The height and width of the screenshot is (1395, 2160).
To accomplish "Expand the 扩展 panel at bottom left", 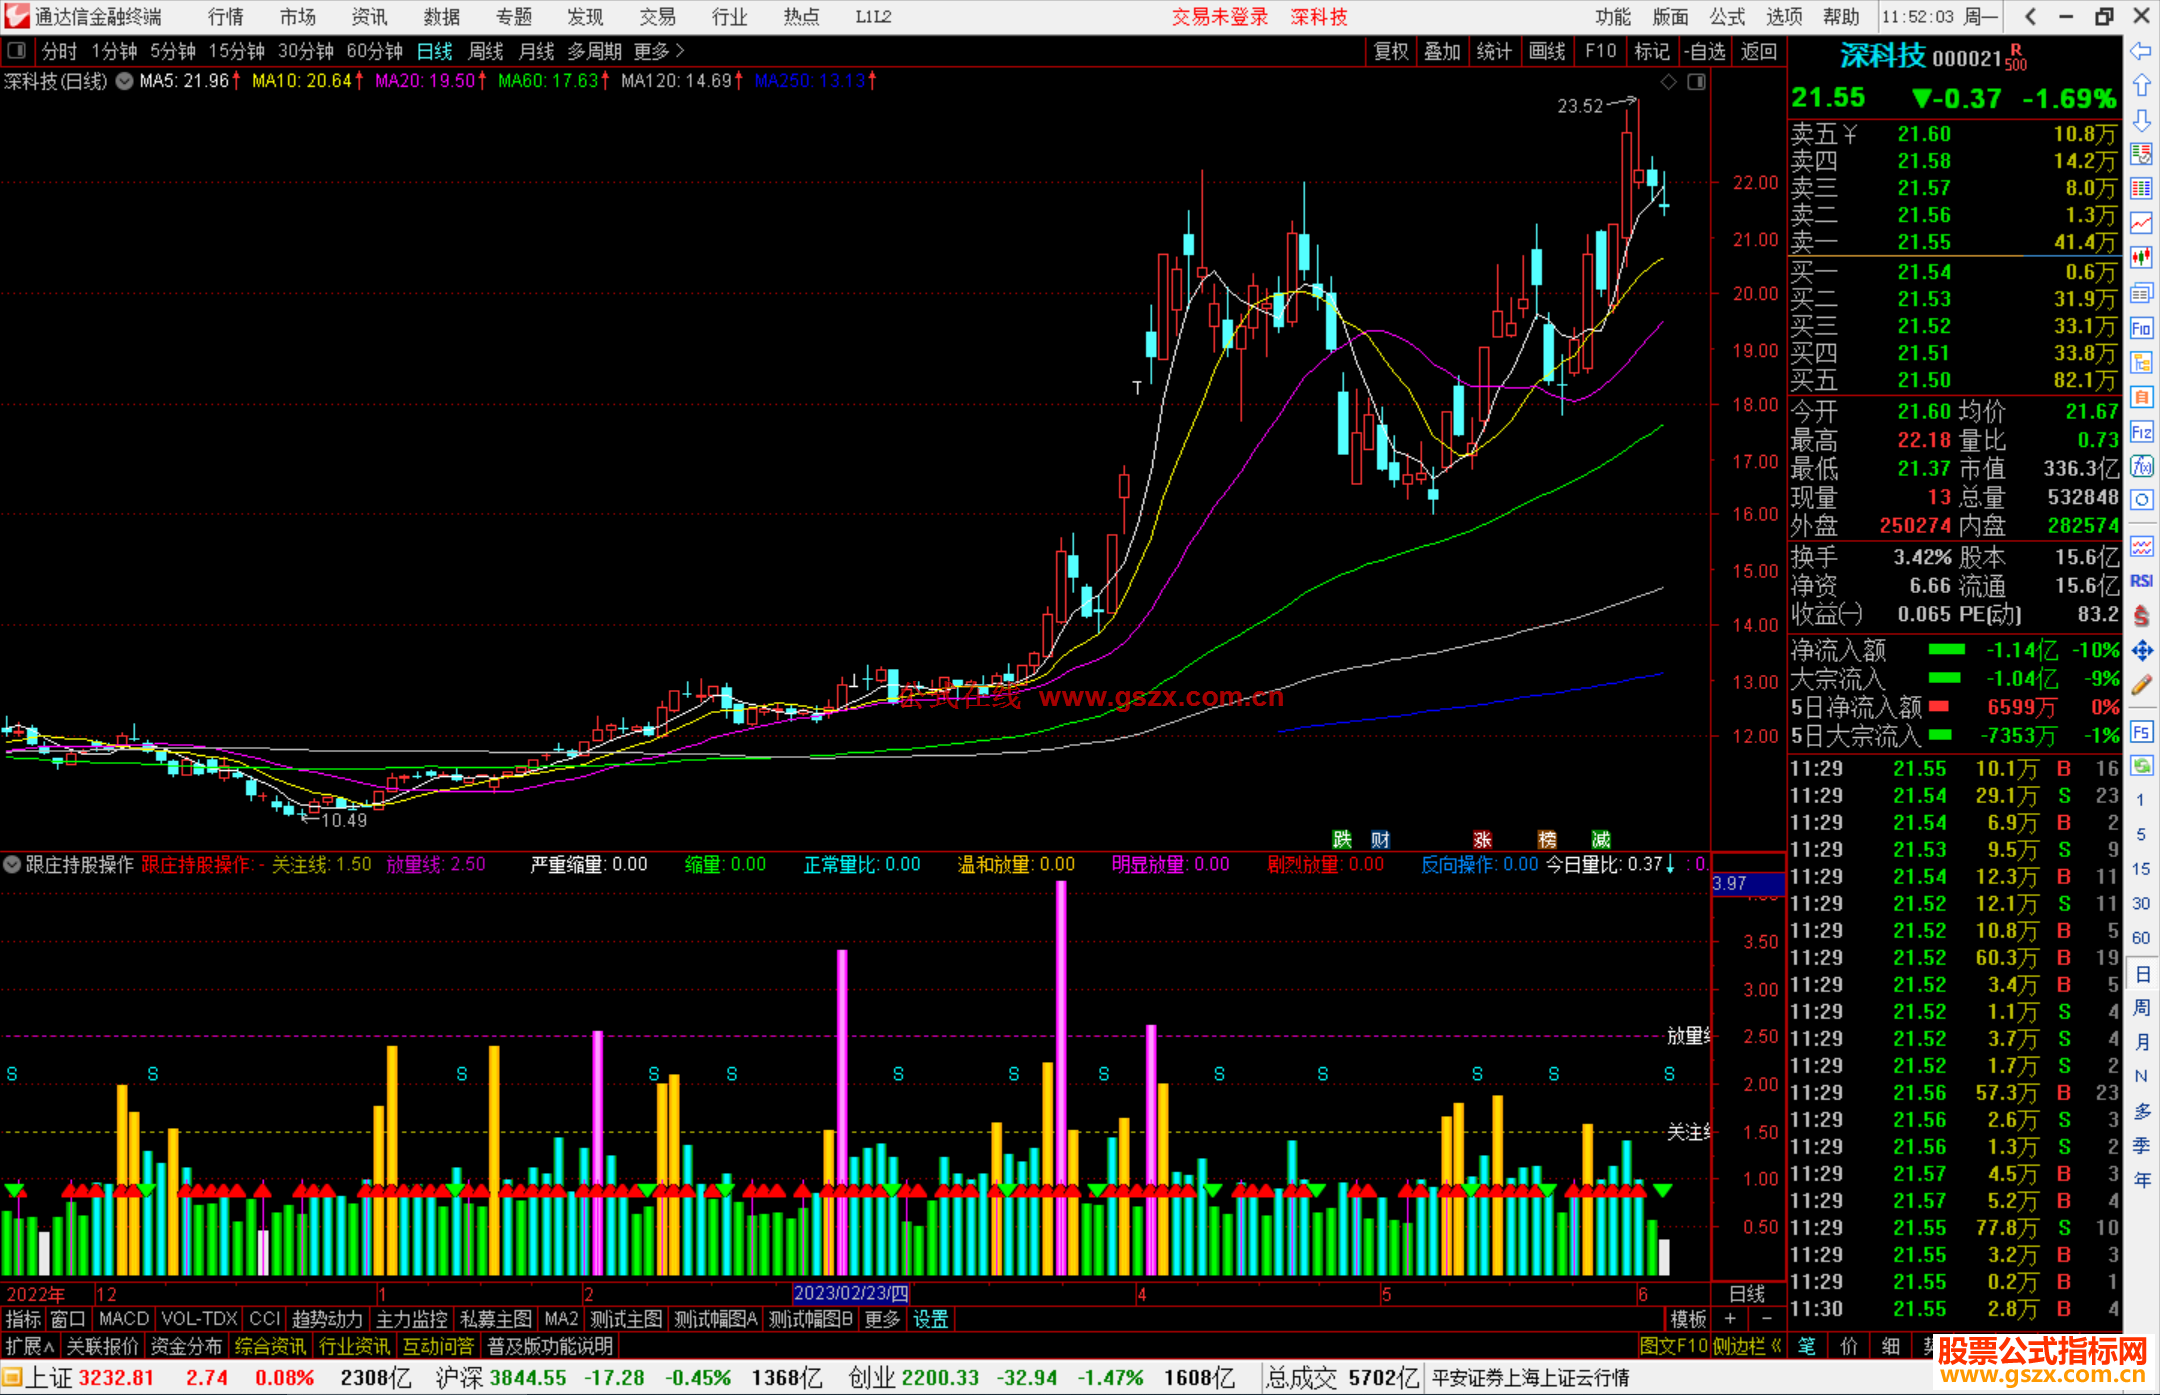I will coord(30,1346).
